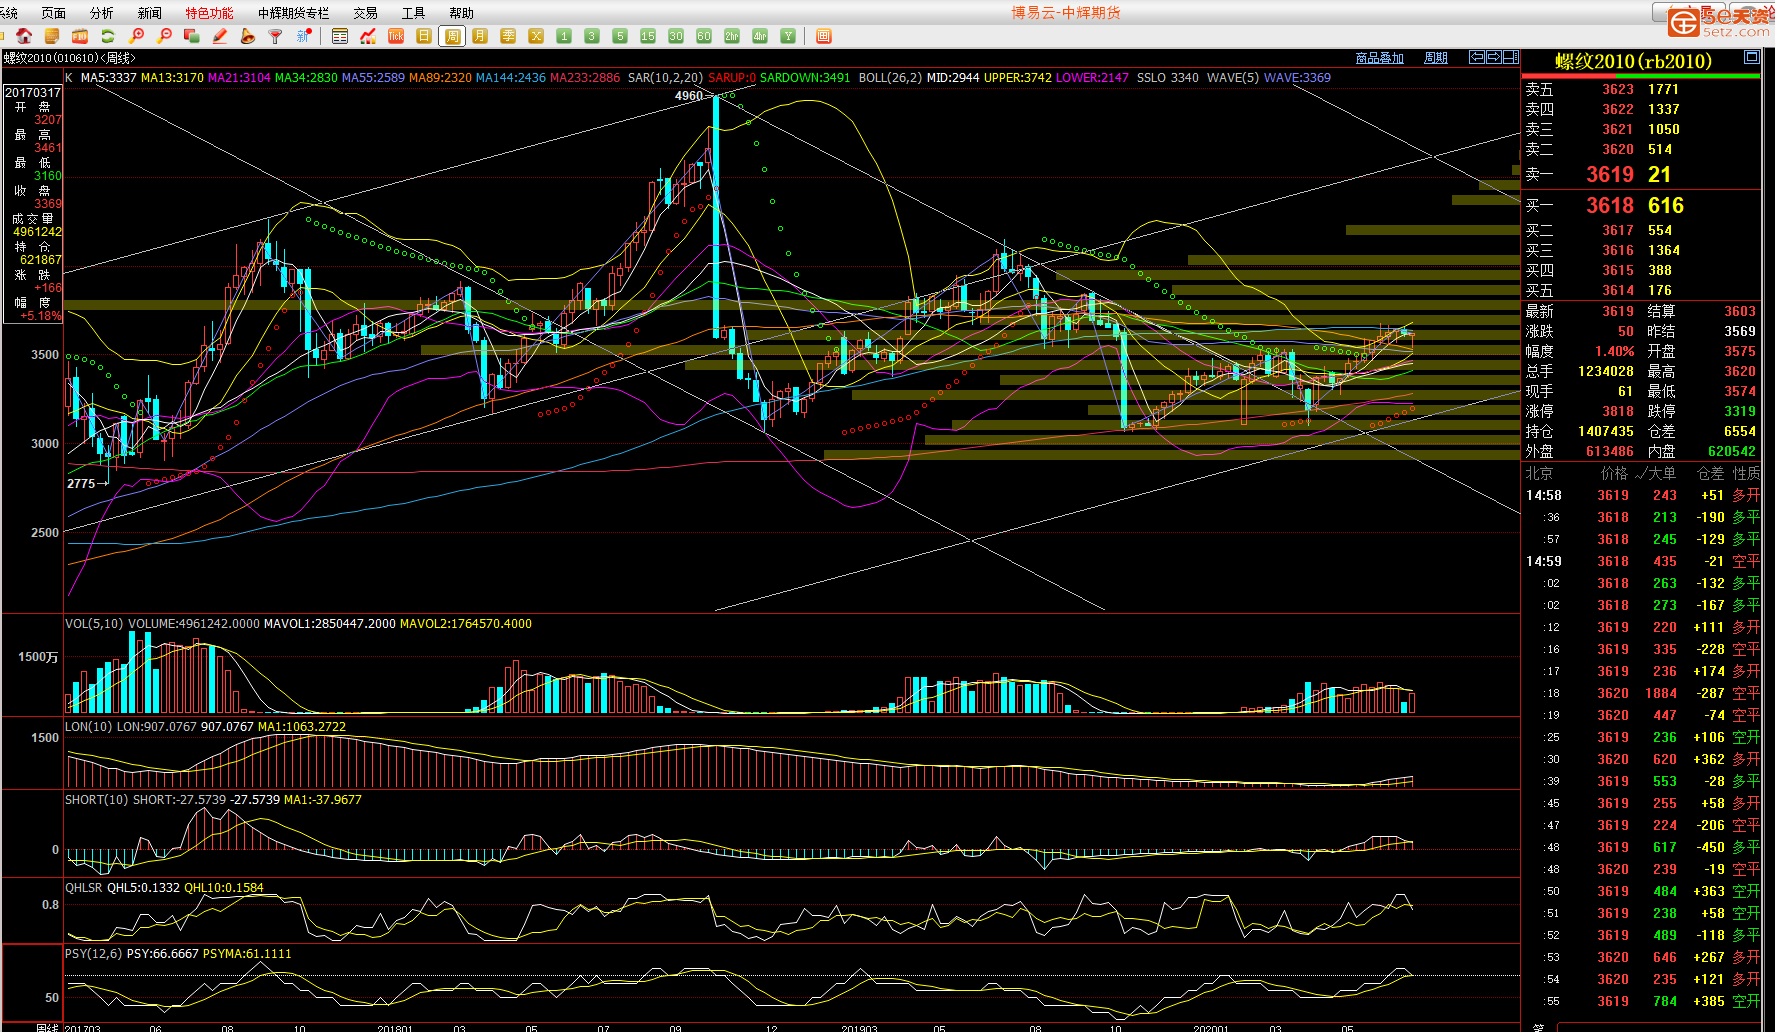Open the 中辉期货专栏 menu
The image size is (1775, 1032).
[294, 13]
